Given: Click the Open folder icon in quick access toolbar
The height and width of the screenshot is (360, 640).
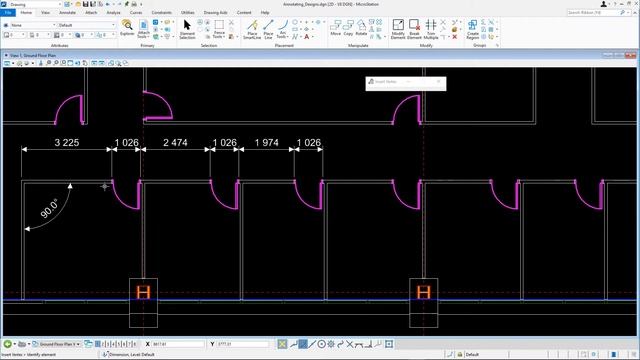Looking at the screenshot, I should (x=78, y=4).
